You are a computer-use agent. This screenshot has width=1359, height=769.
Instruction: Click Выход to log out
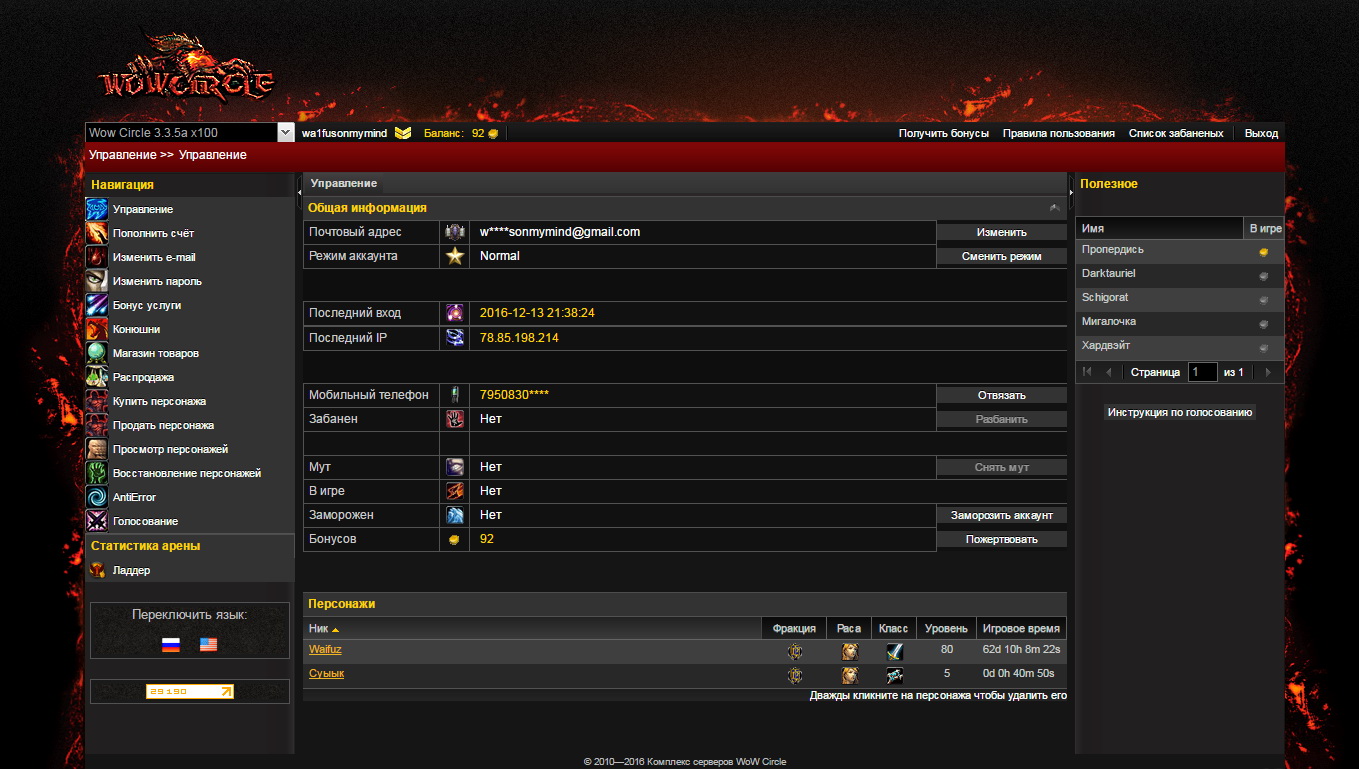(x=1261, y=133)
